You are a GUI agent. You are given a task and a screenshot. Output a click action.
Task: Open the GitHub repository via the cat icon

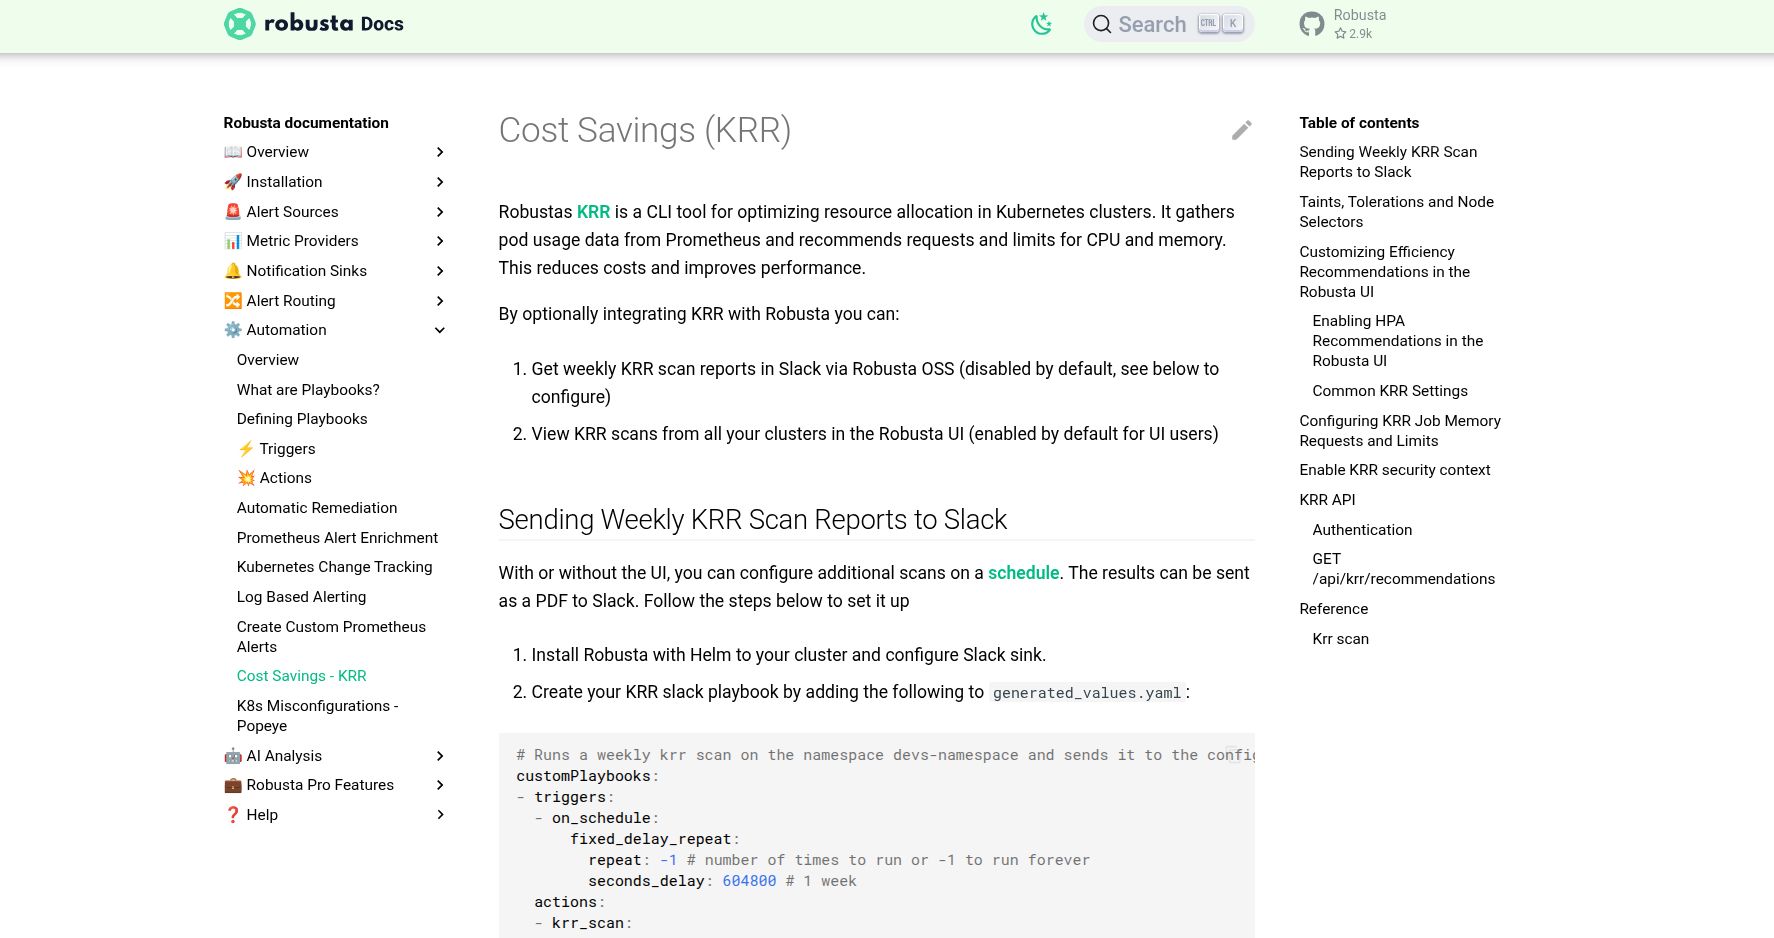tap(1312, 23)
